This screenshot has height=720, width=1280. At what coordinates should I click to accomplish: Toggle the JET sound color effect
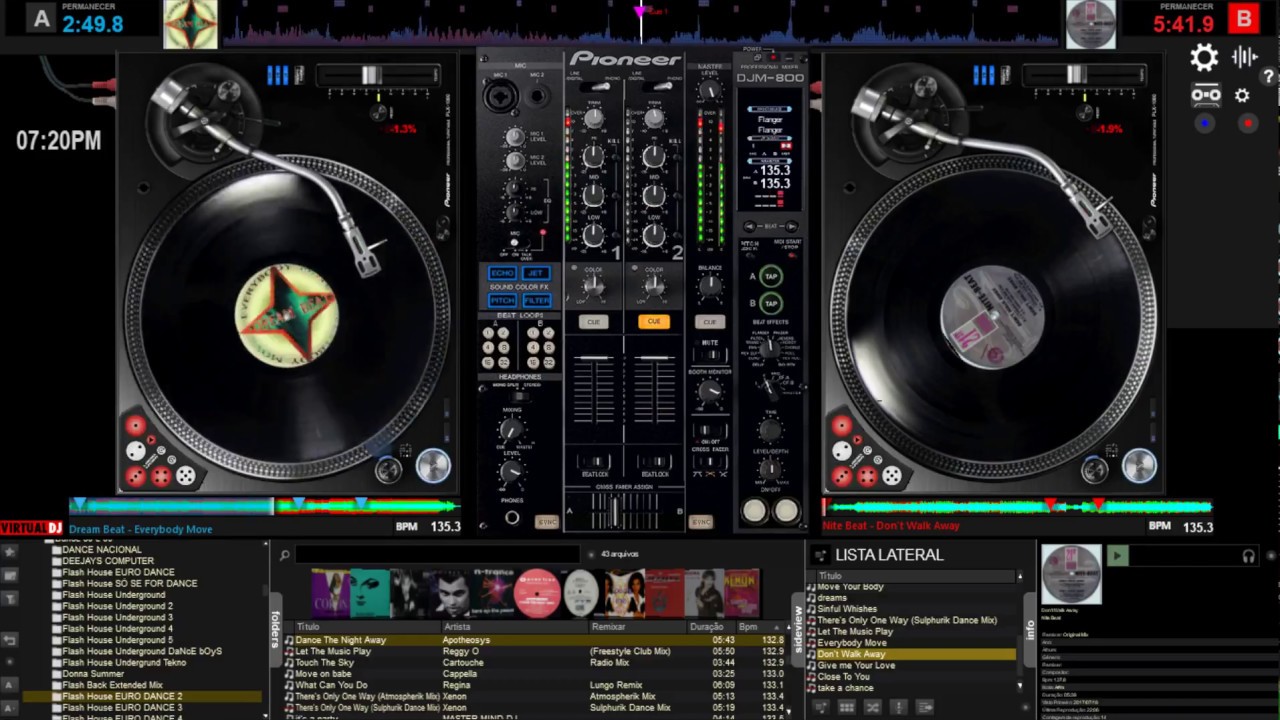[536, 273]
